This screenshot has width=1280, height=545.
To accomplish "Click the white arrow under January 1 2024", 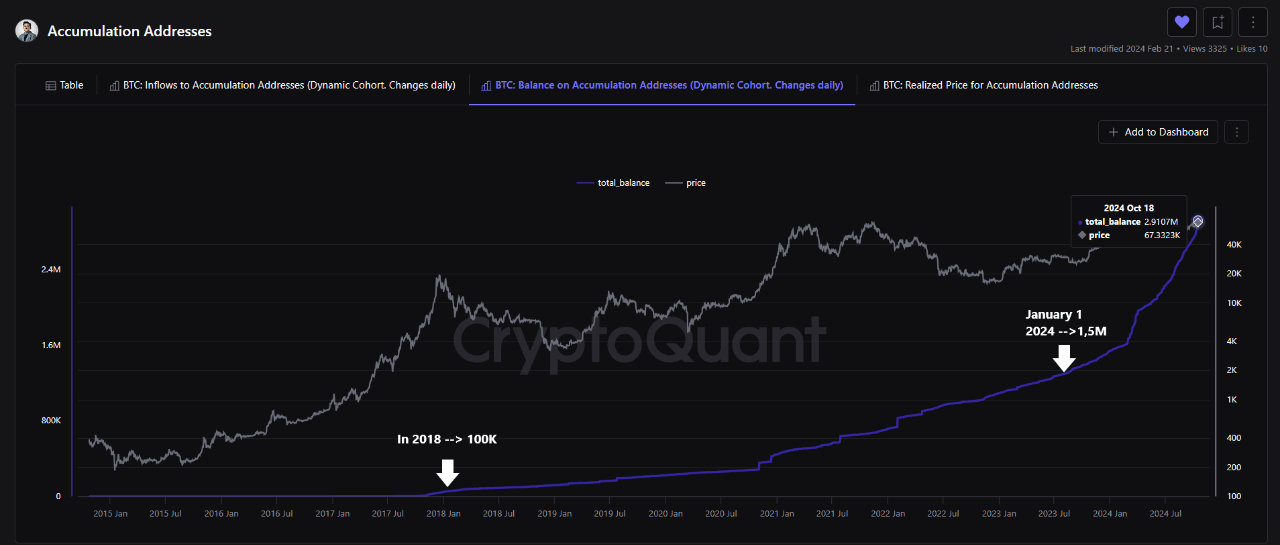I will pos(1064,357).
